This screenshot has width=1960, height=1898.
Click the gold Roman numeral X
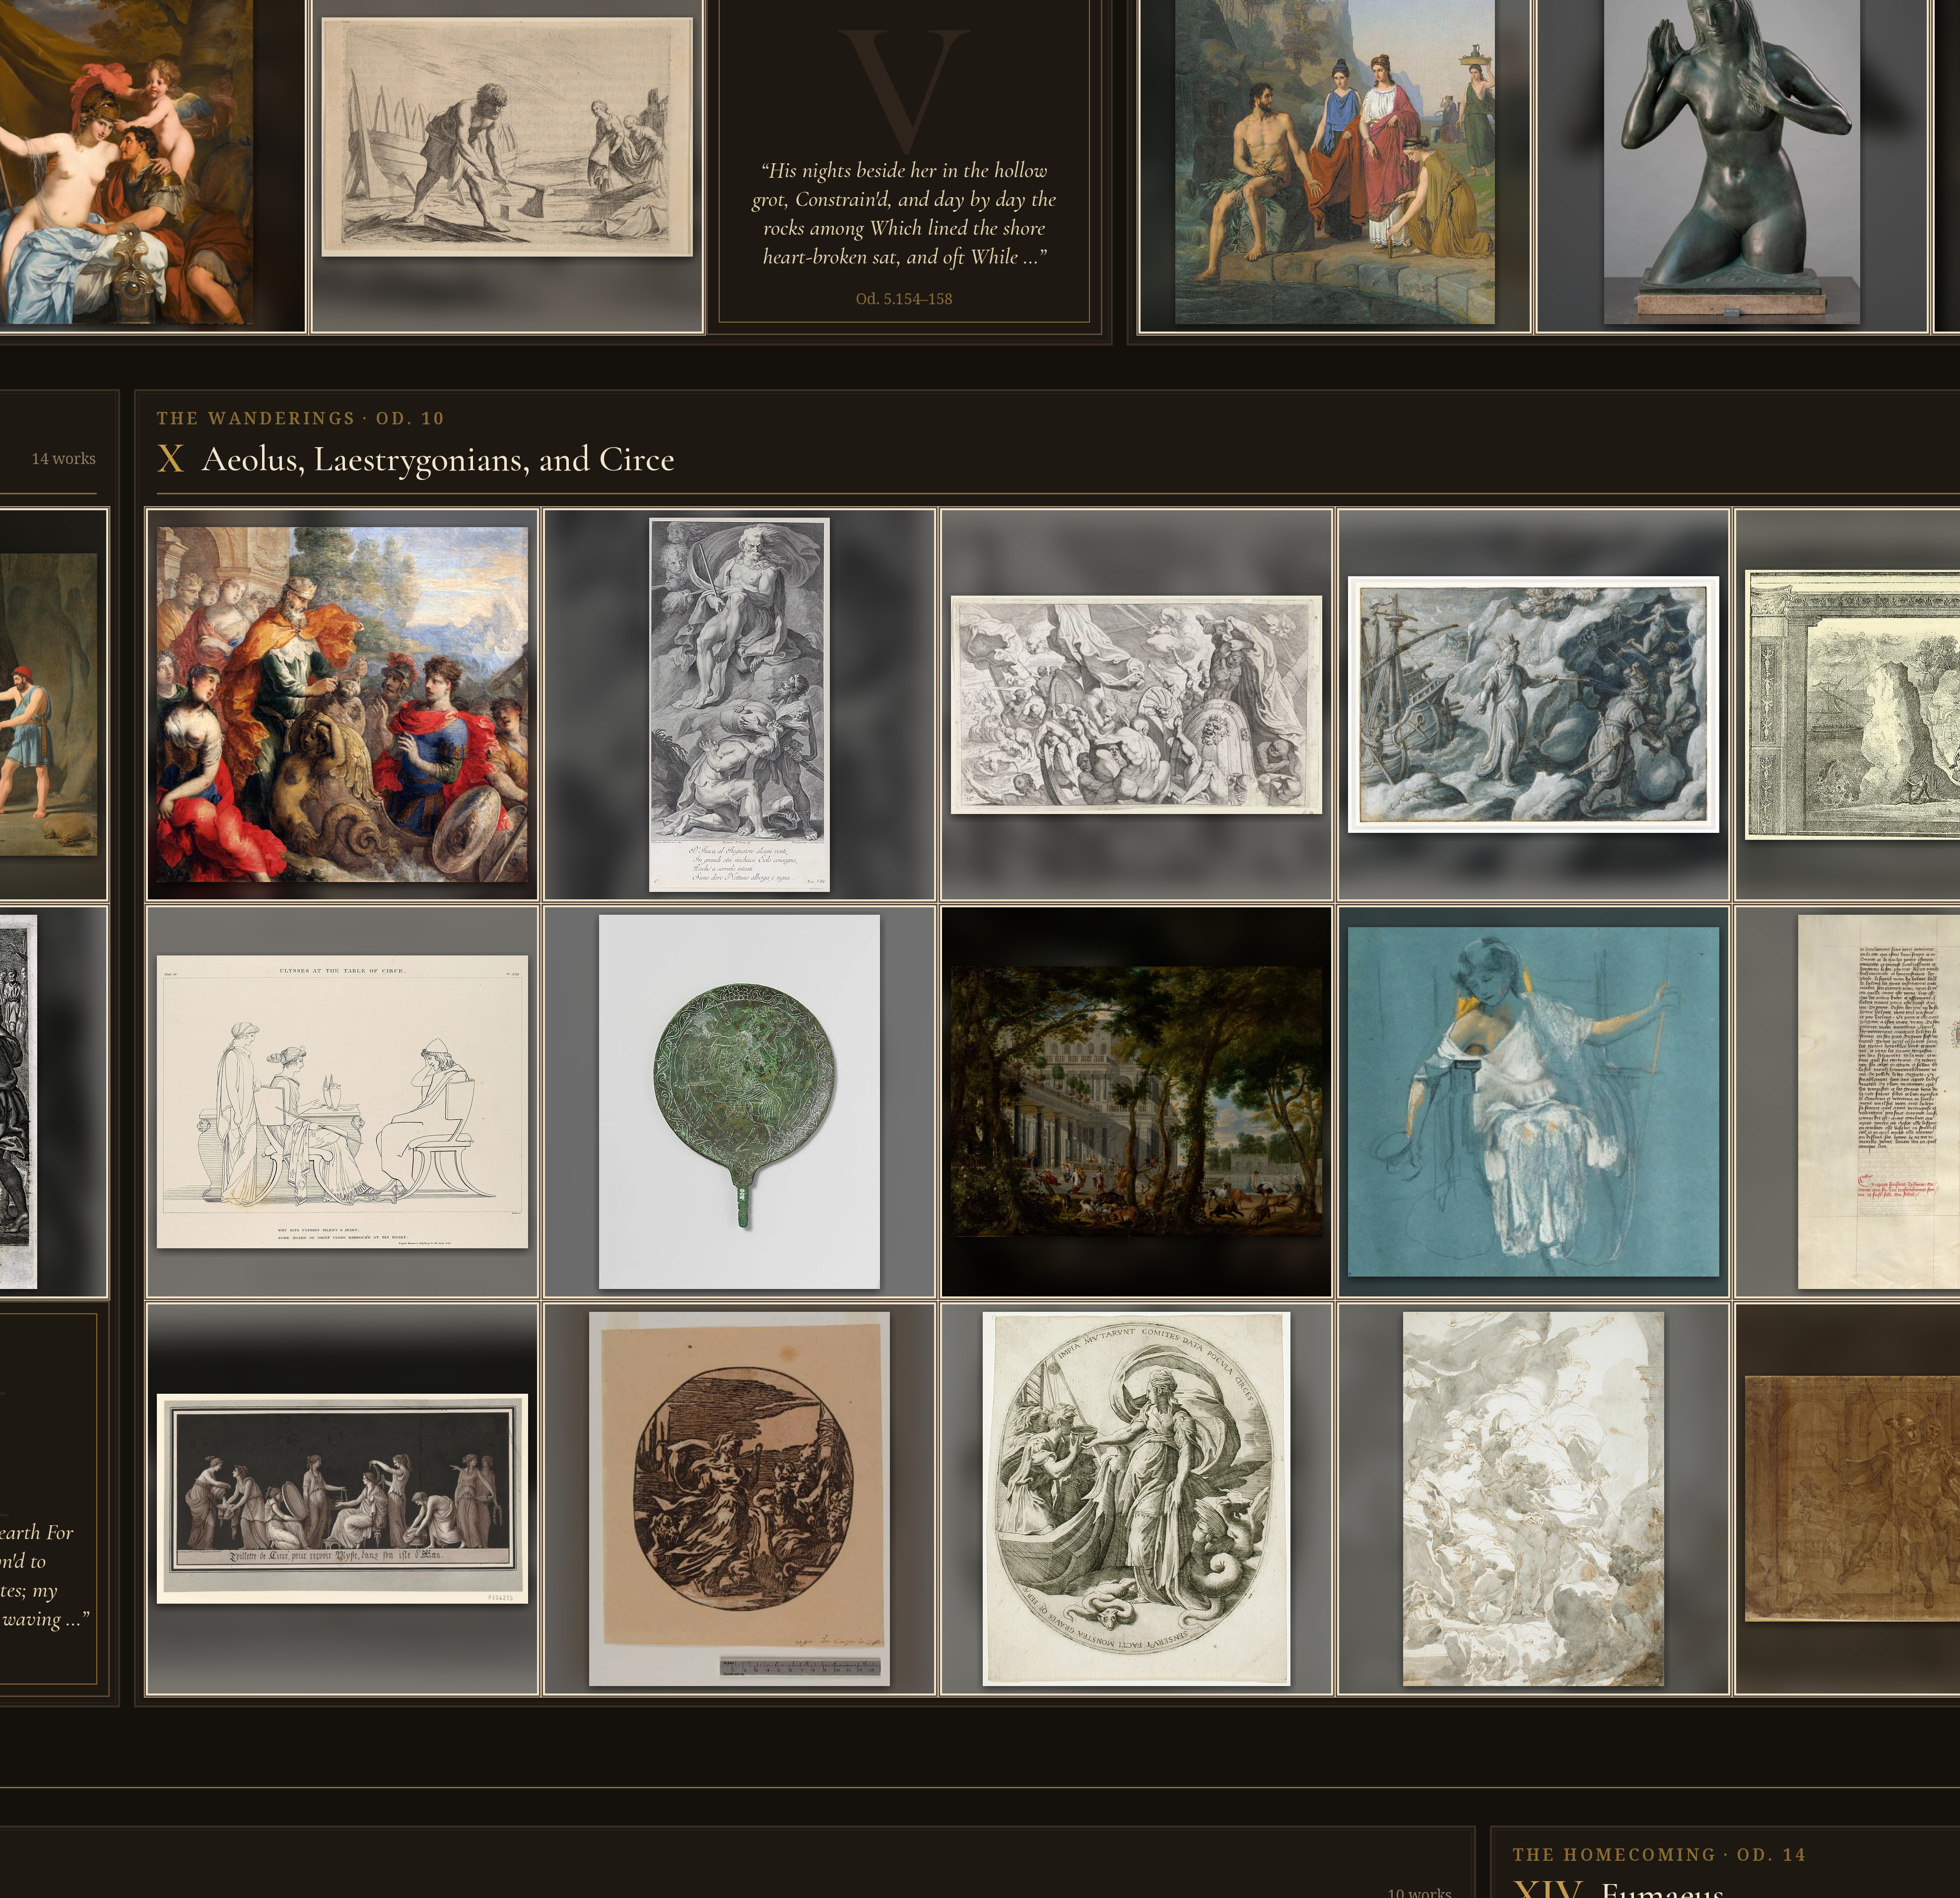170,459
